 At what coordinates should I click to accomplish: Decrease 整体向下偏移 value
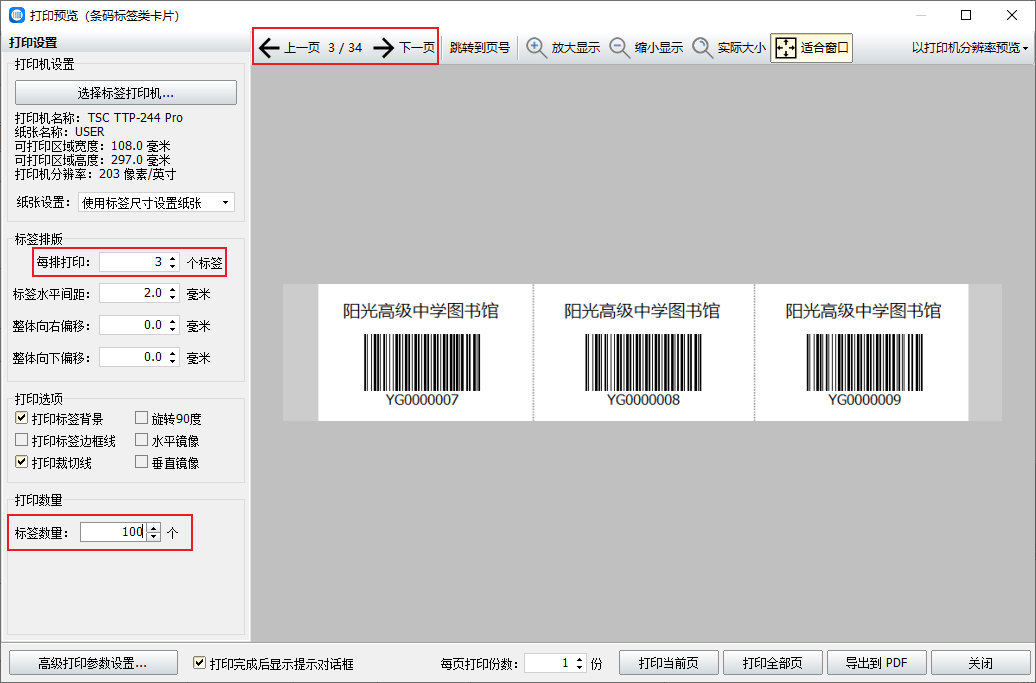[172, 362]
